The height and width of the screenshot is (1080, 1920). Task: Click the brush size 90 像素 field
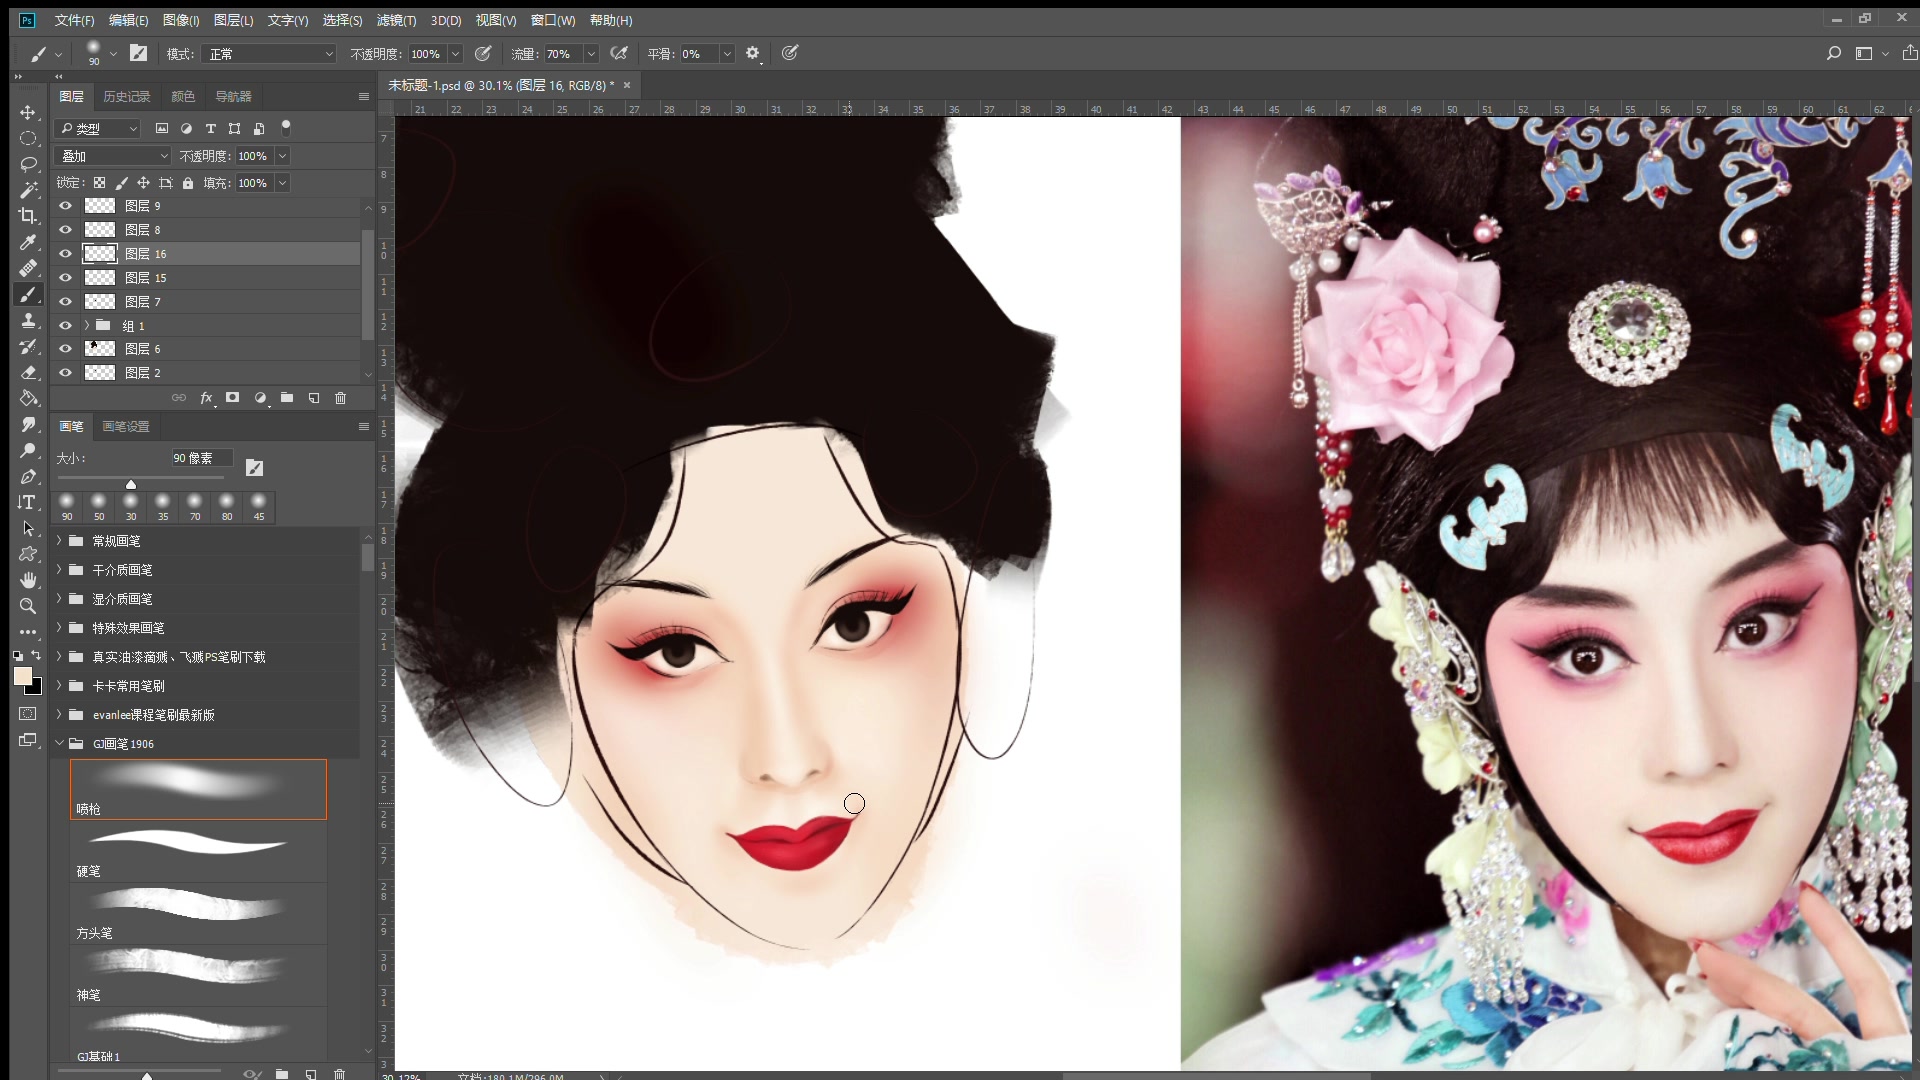[x=200, y=458]
